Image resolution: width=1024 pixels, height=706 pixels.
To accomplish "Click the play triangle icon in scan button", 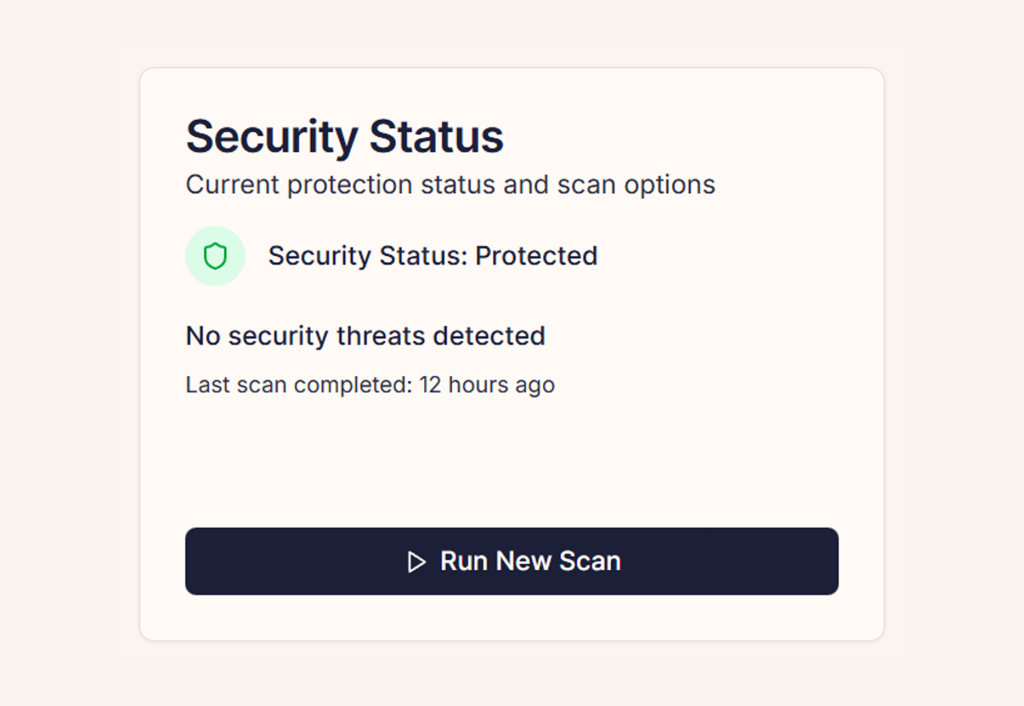I will pyautogui.click(x=417, y=562).
